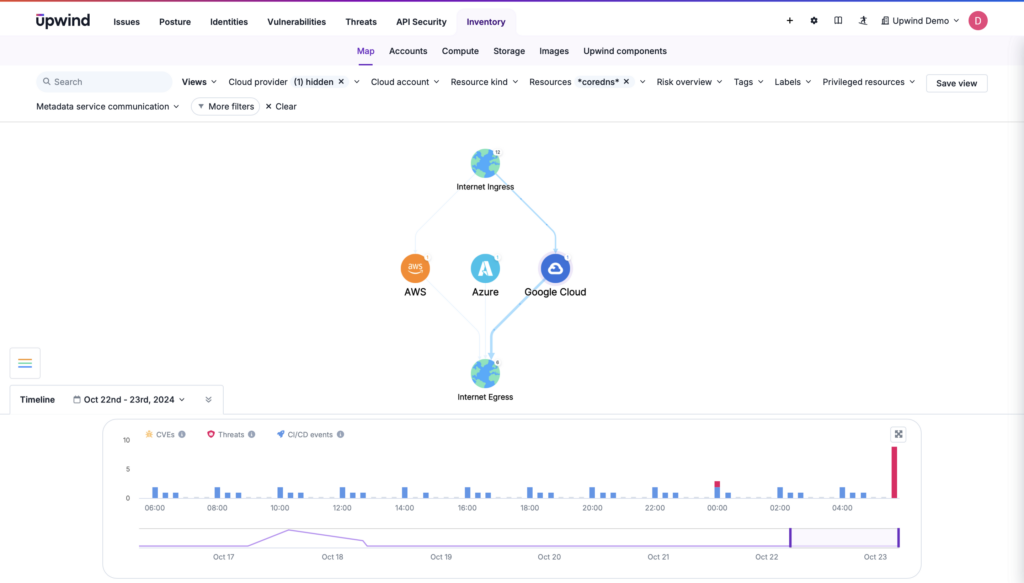
Task: Expand the timeline chart to fullscreen
Action: click(898, 434)
